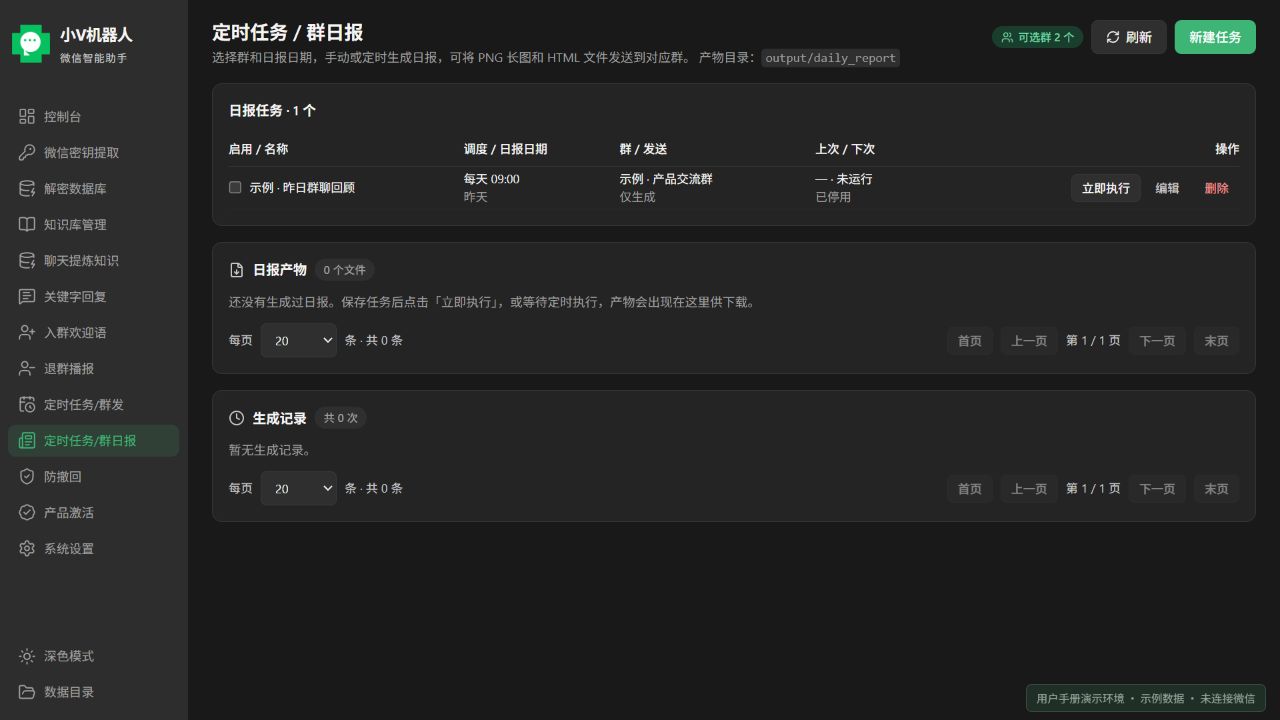The image size is (1280, 720).
Task: Click the output/daily_report path label
Action: coord(831,58)
